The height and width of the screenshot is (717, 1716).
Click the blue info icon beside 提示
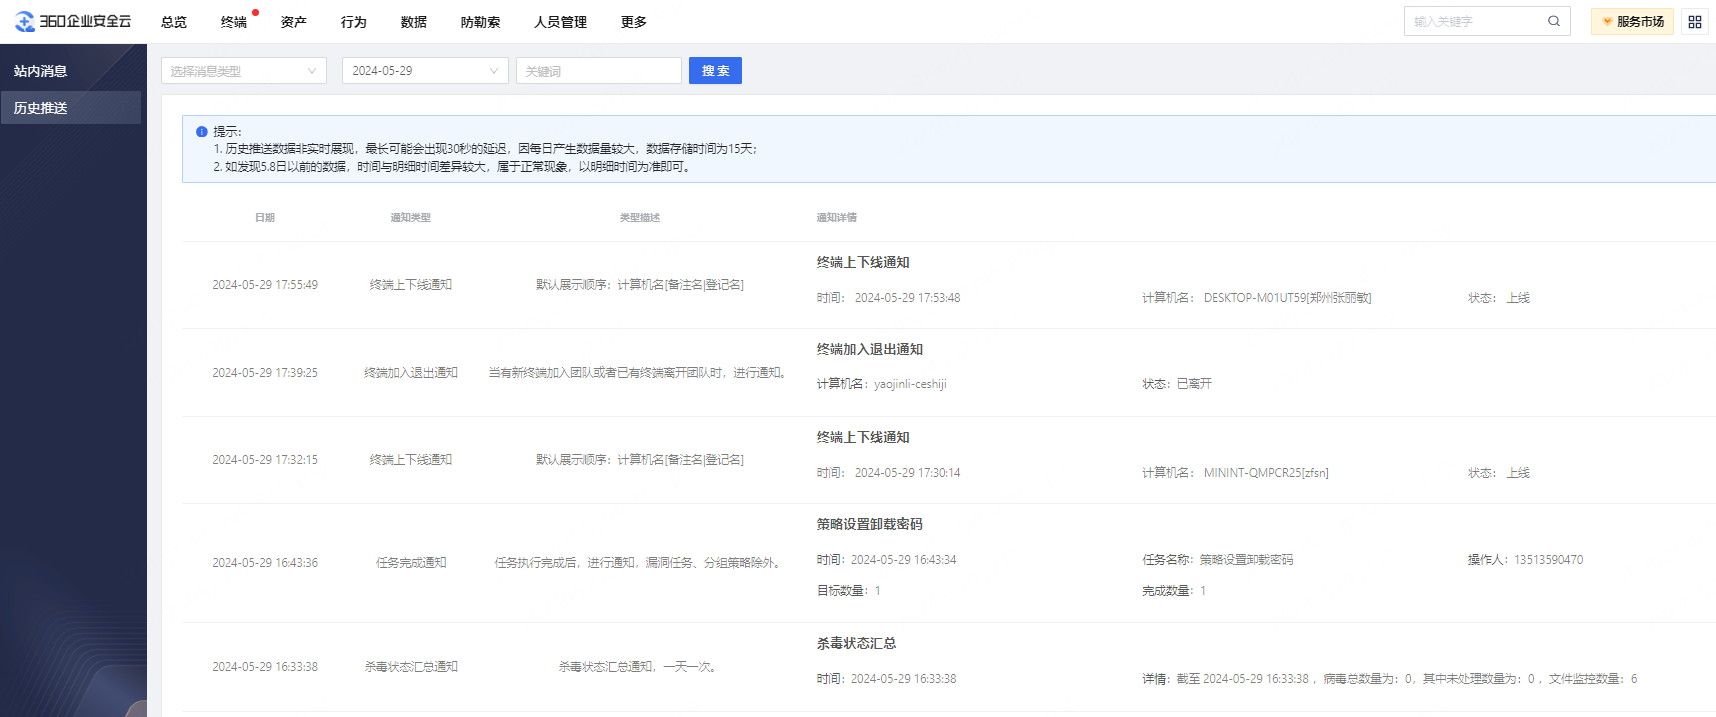202,132
